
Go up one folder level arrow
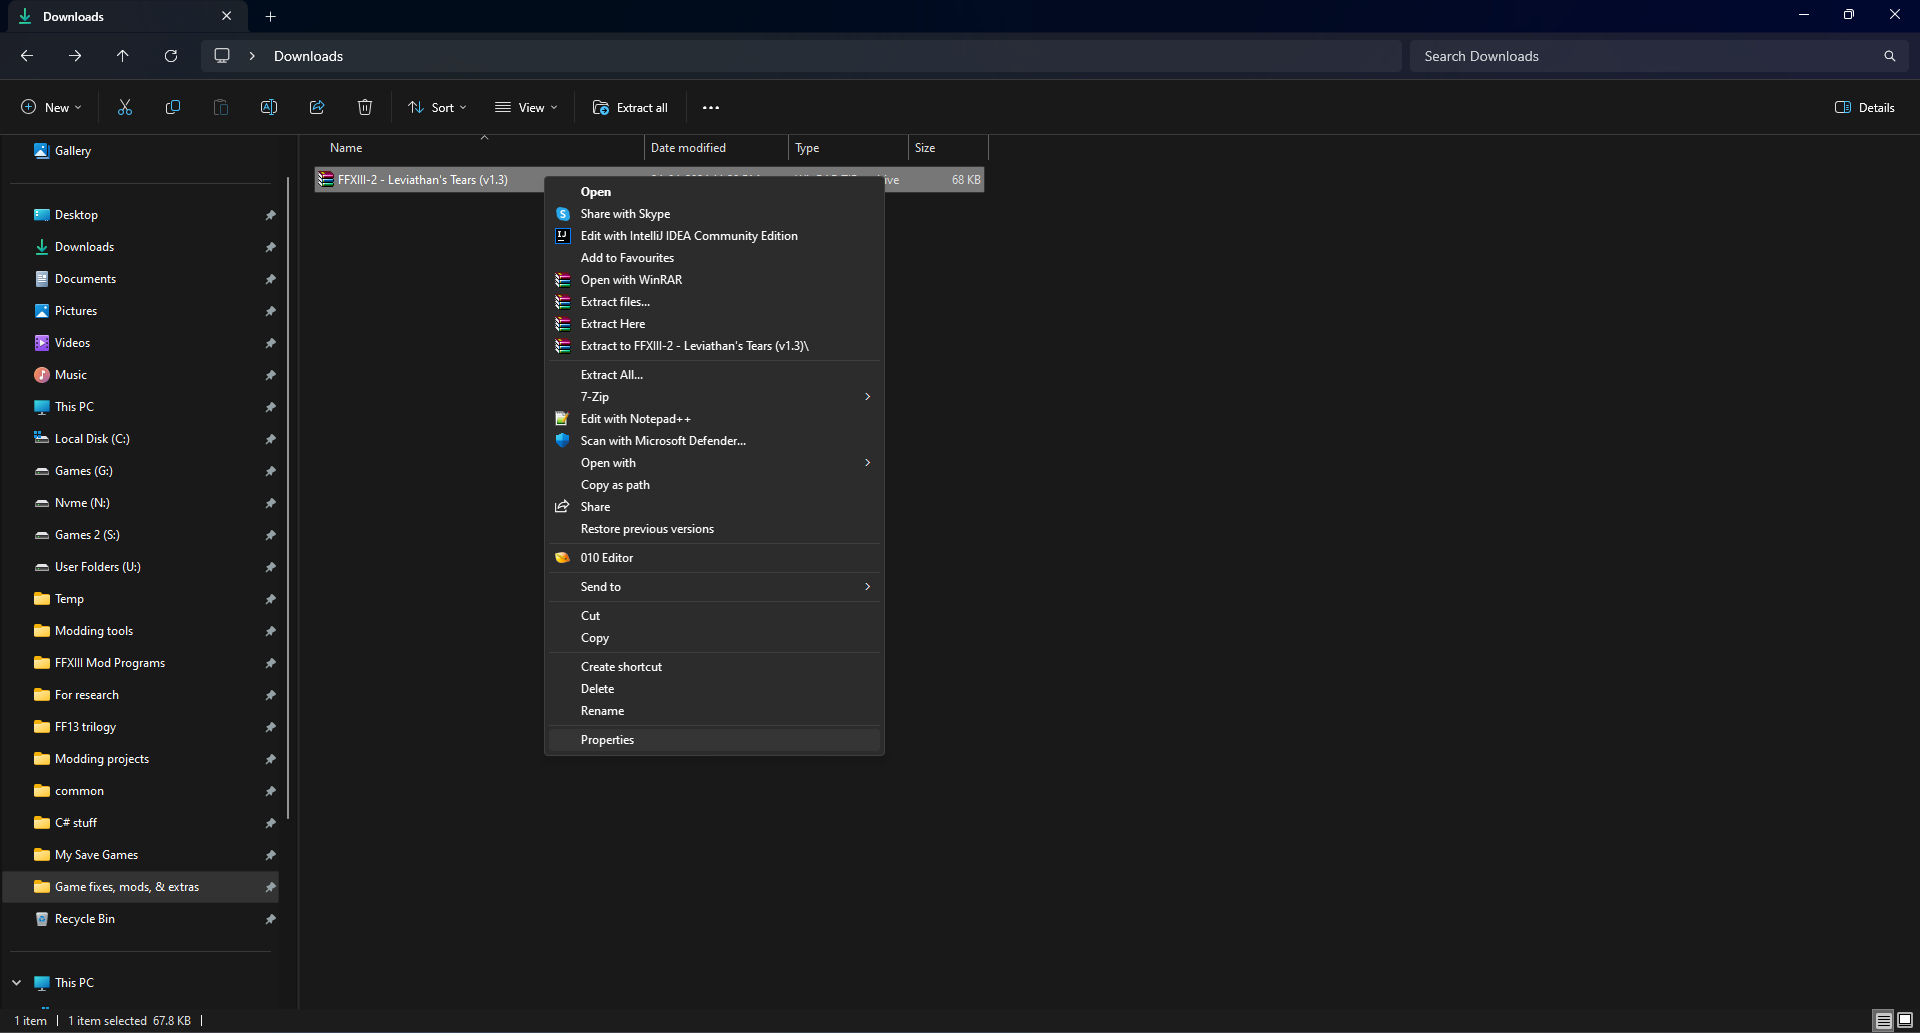(123, 56)
